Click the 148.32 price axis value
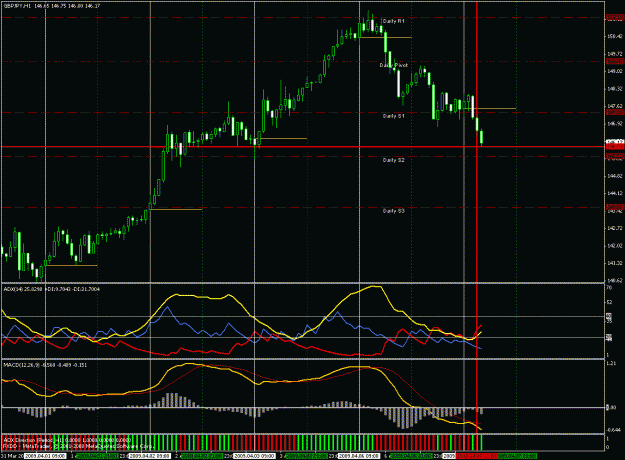Screen dimensions: 625x460 615,89
